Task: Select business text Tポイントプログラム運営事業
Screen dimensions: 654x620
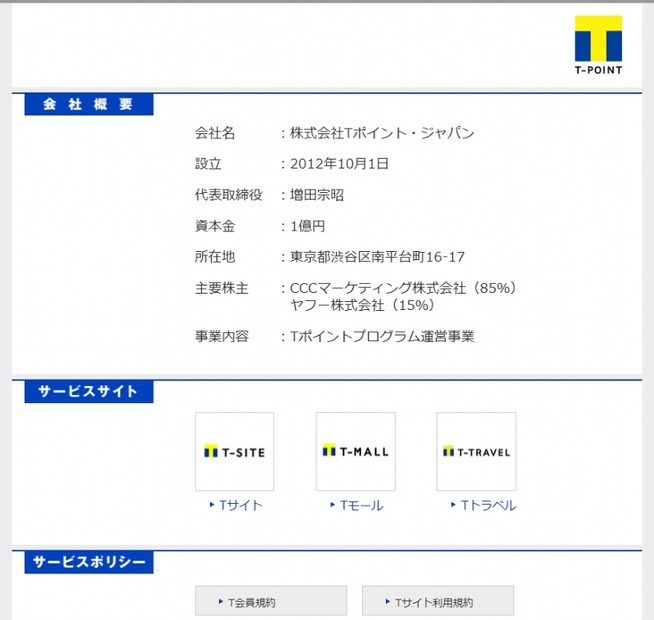Action: coord(382,336)
